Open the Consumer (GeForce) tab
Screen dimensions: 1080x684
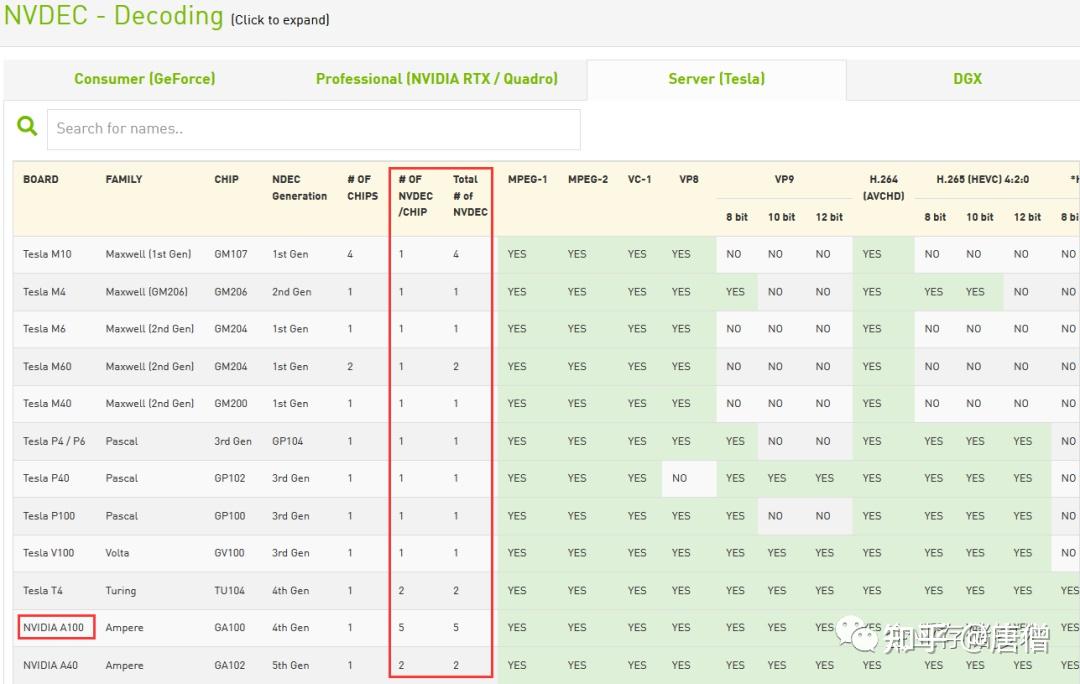pyautogui.click(x=145, y=79)
